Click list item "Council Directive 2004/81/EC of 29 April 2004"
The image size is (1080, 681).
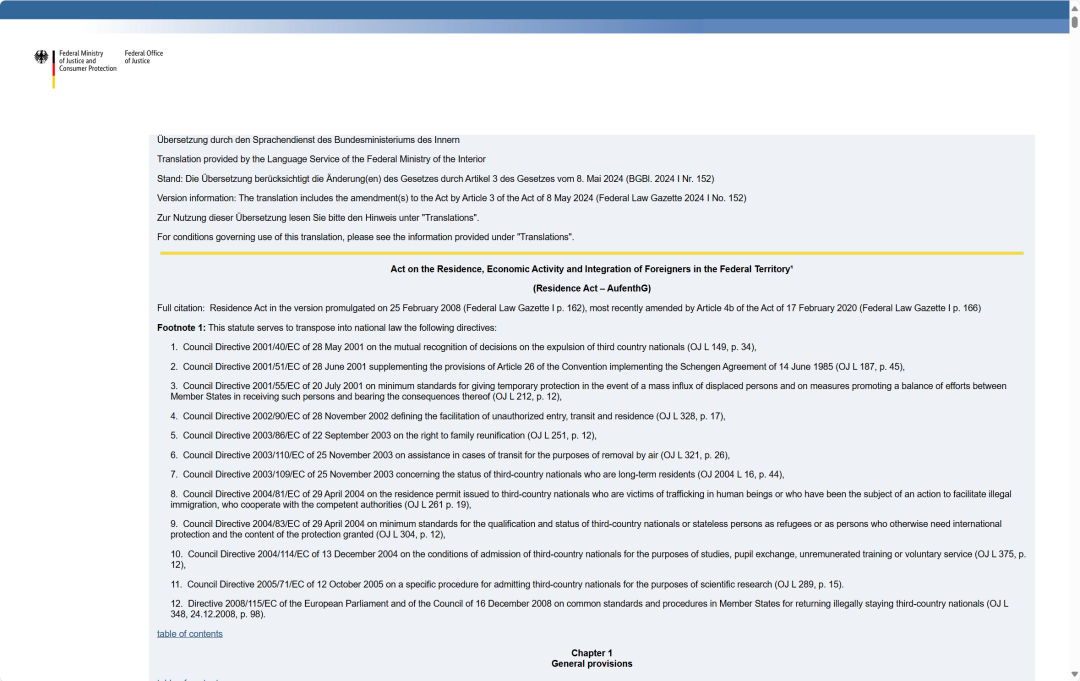point(591,499)
